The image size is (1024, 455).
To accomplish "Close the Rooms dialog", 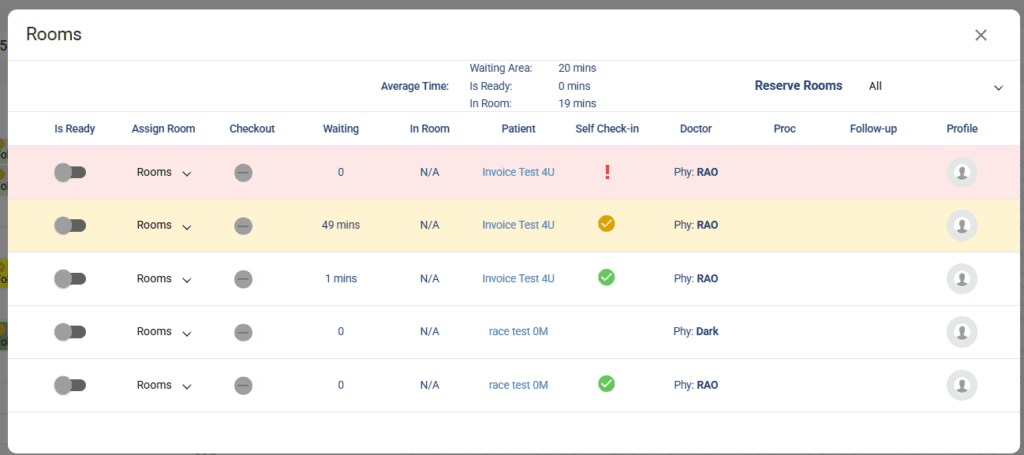I will 980,35.
